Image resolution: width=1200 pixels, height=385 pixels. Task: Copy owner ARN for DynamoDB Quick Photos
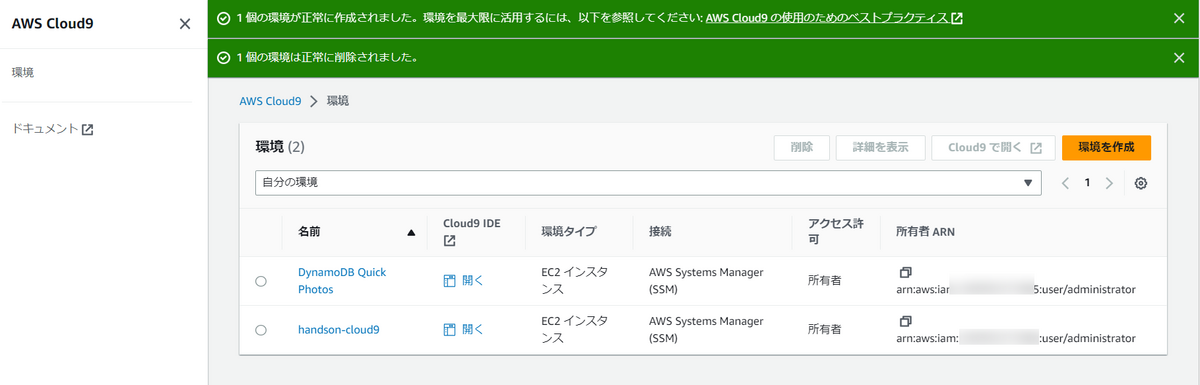pos(905,272)
